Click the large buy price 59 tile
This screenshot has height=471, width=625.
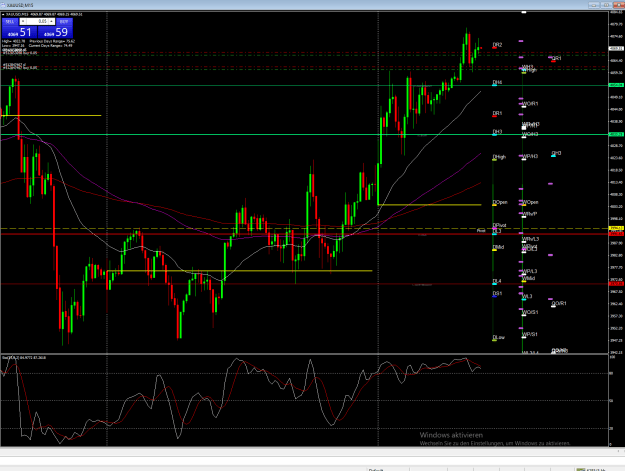click(55, 32)
